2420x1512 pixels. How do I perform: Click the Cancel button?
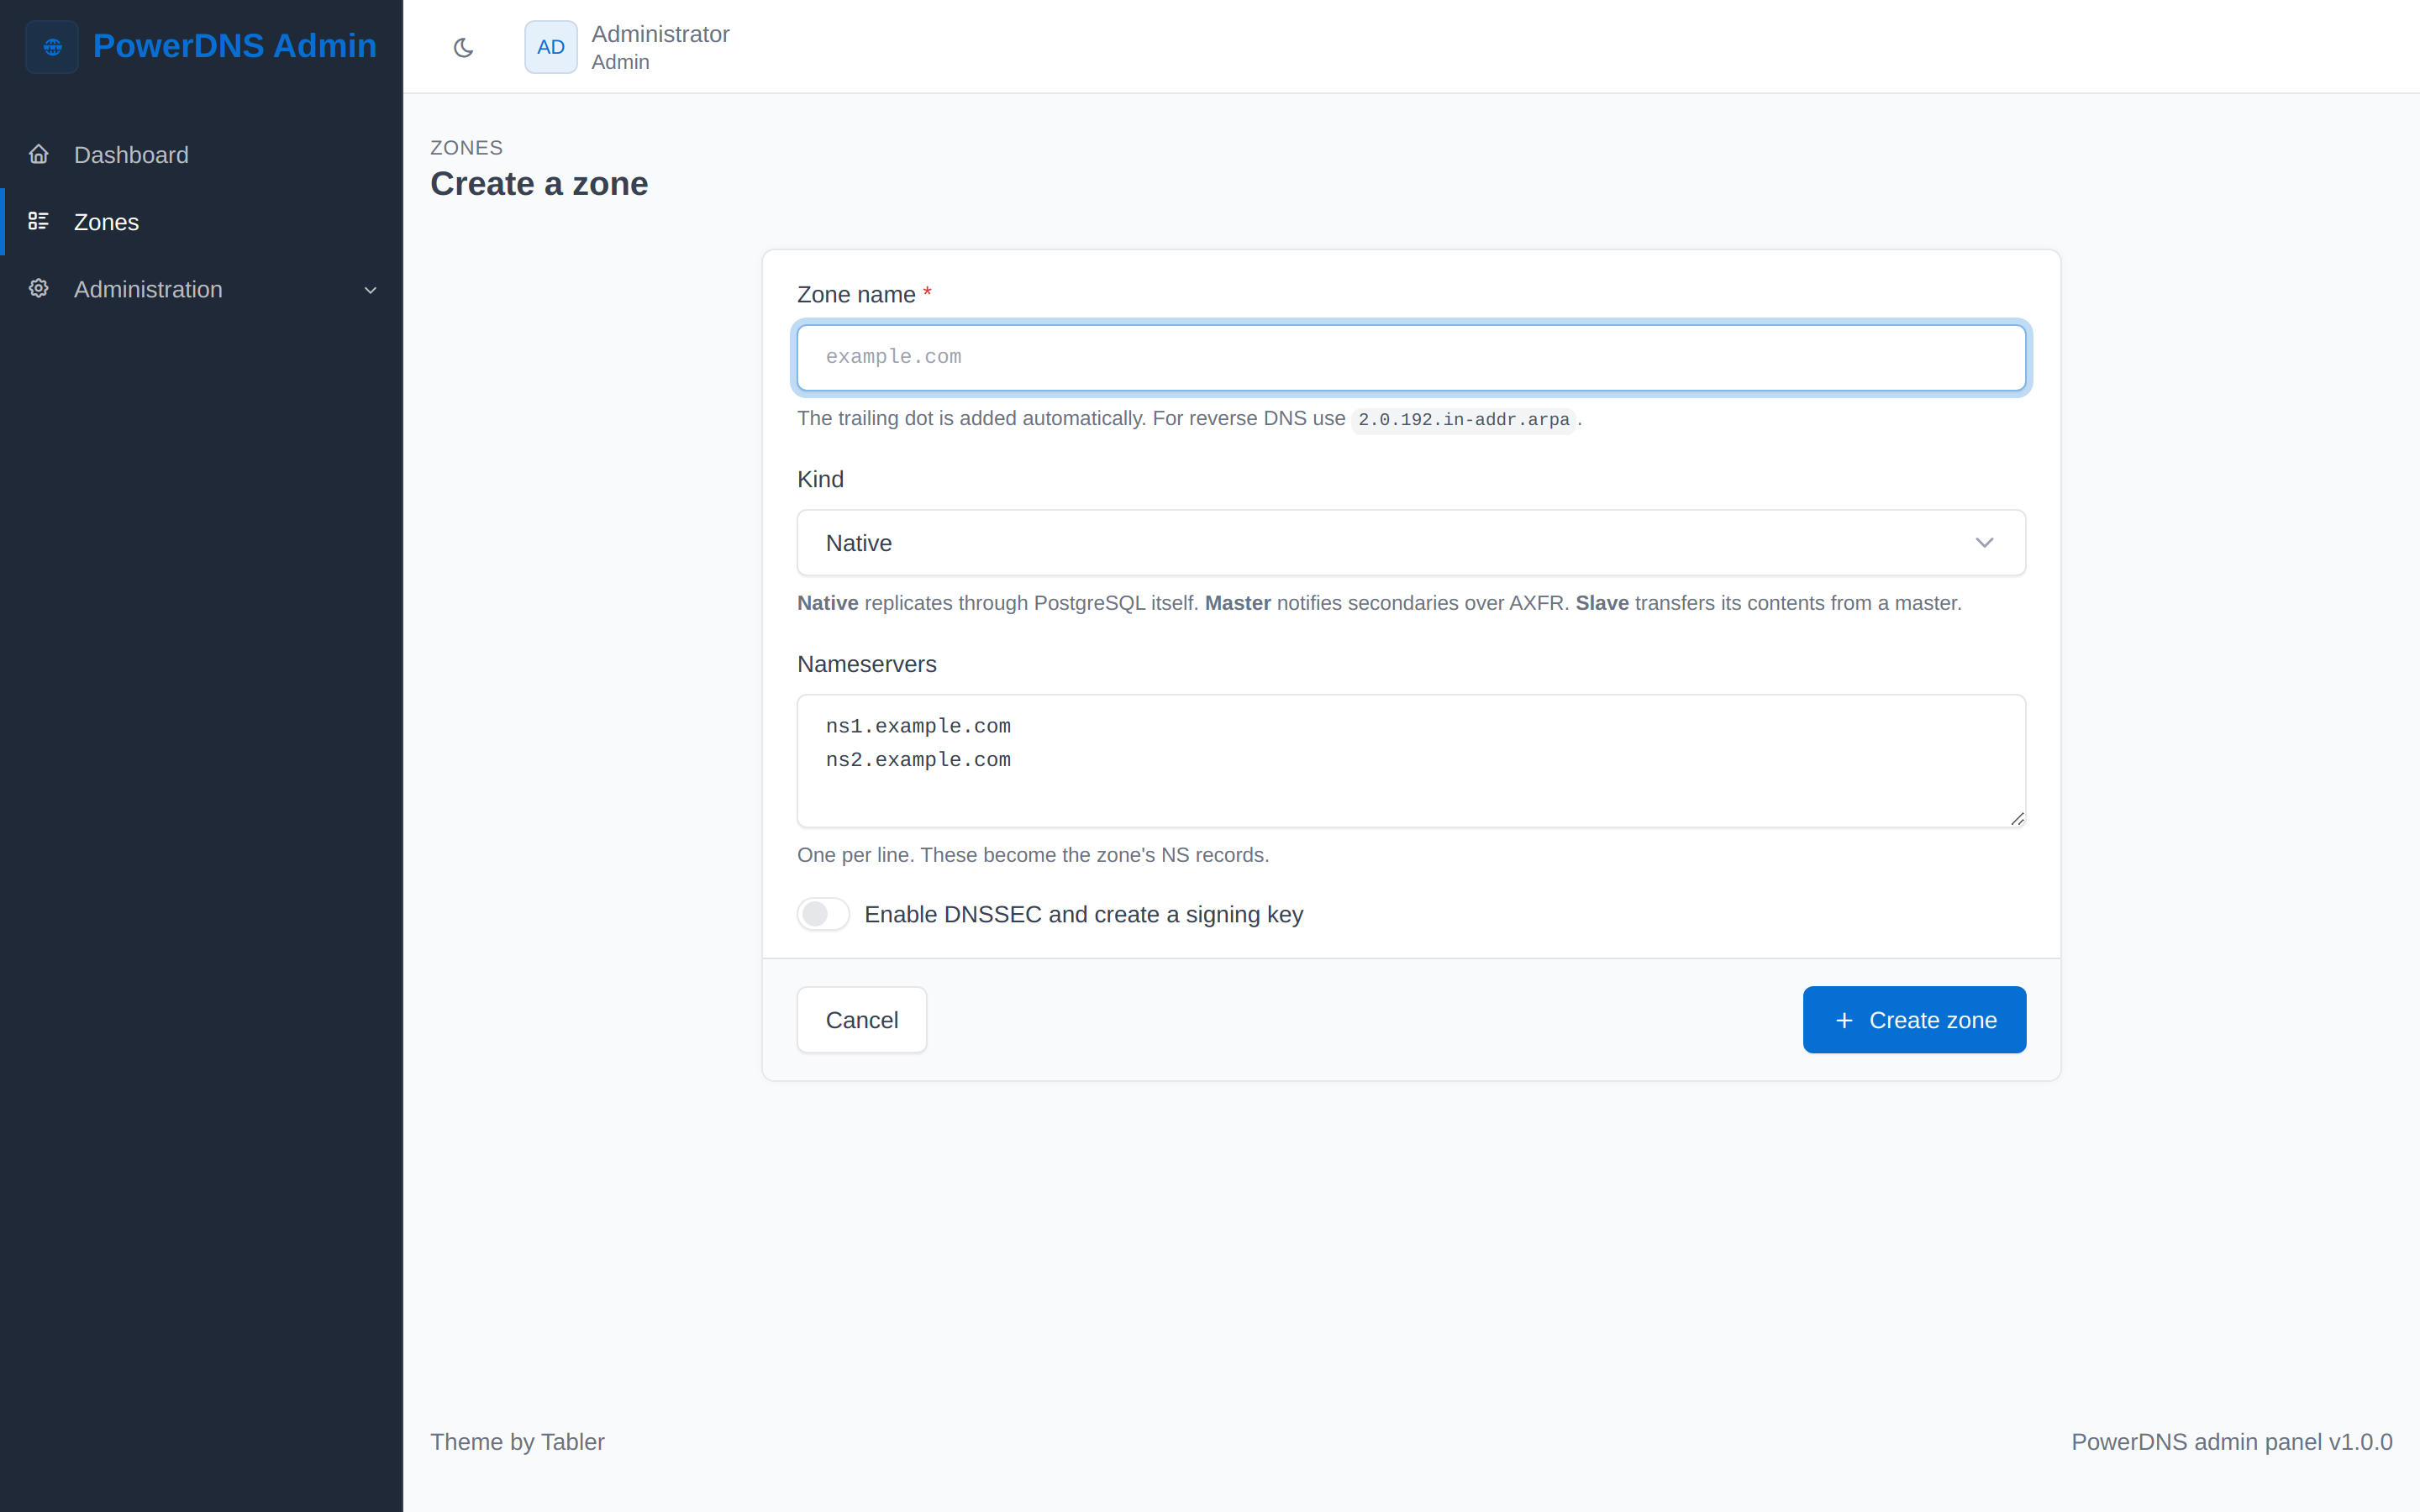[x=862, y=1020]
